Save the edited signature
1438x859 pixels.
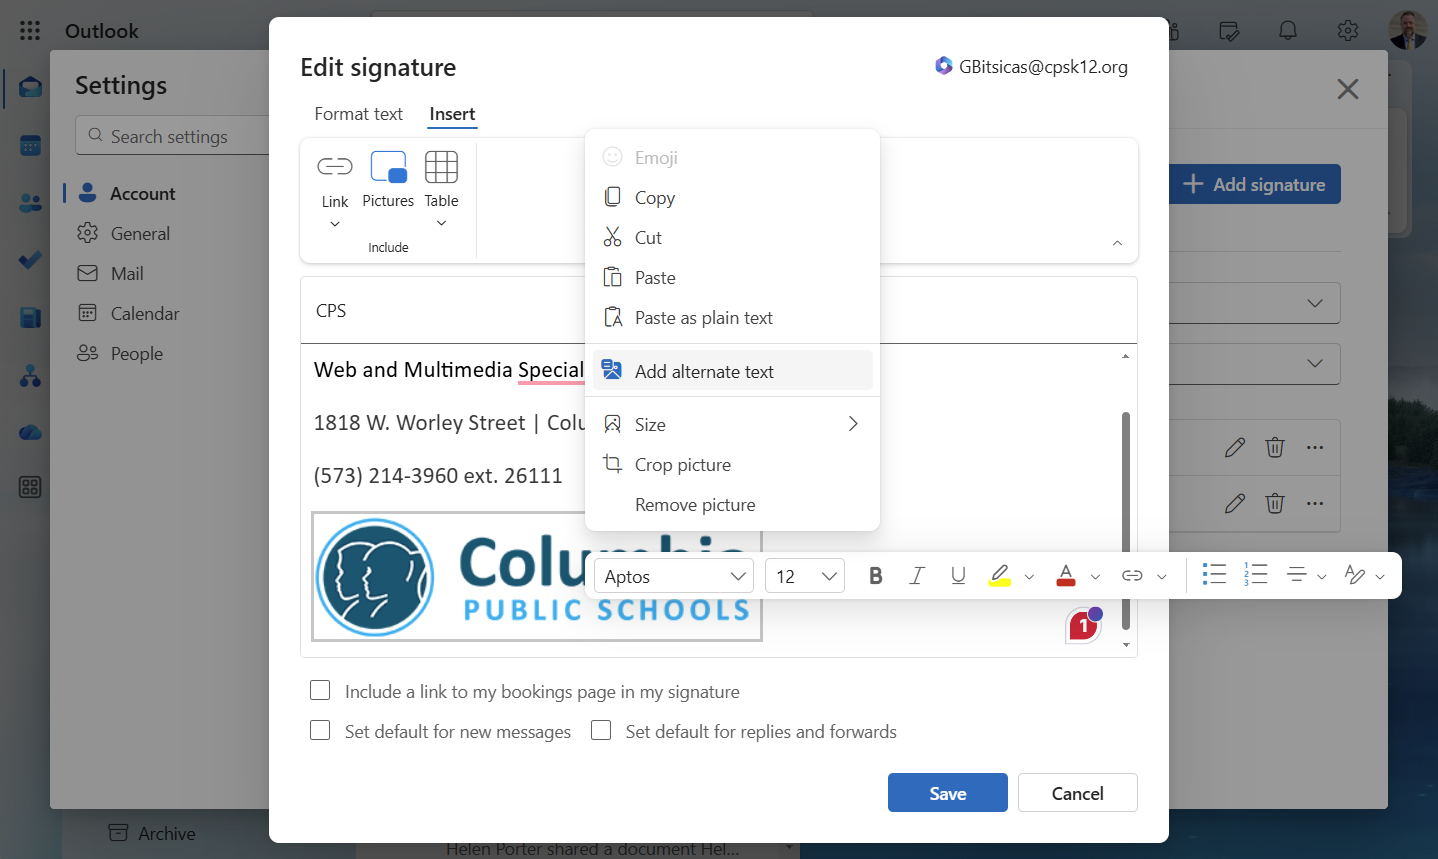(x=948, y=793)
